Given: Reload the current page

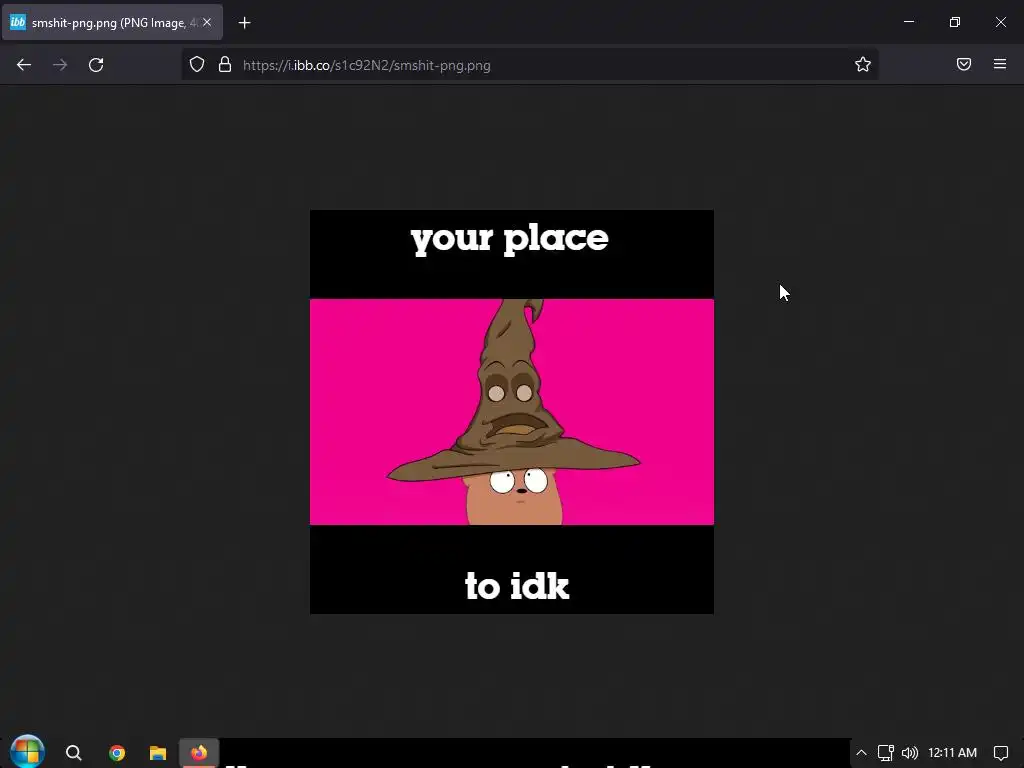Looking at the screenshot, I should pyautogui.click(x=96, y=65).
